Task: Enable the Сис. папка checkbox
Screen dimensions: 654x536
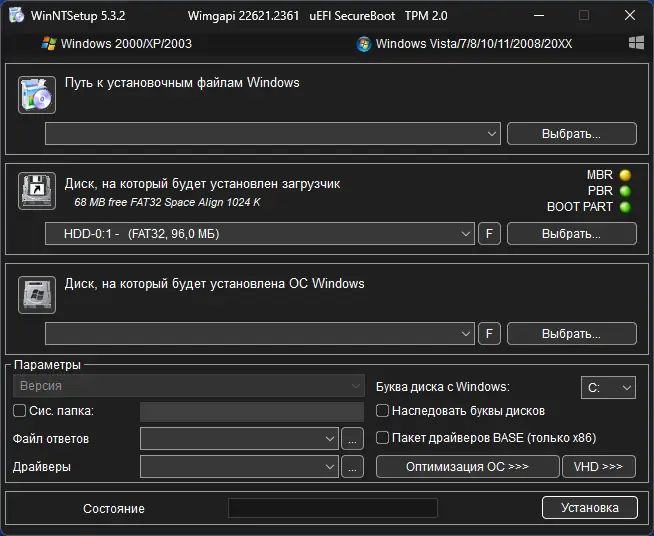Action: point(20,411)
